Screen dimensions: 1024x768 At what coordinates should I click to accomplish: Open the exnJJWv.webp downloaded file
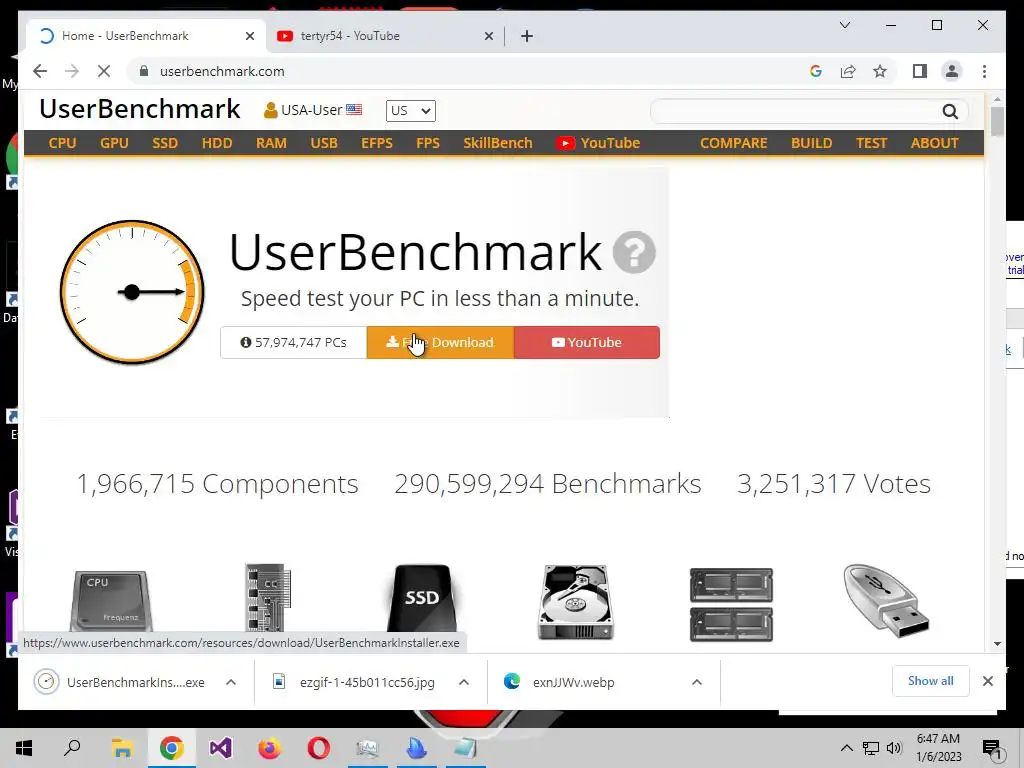point(573,682)
